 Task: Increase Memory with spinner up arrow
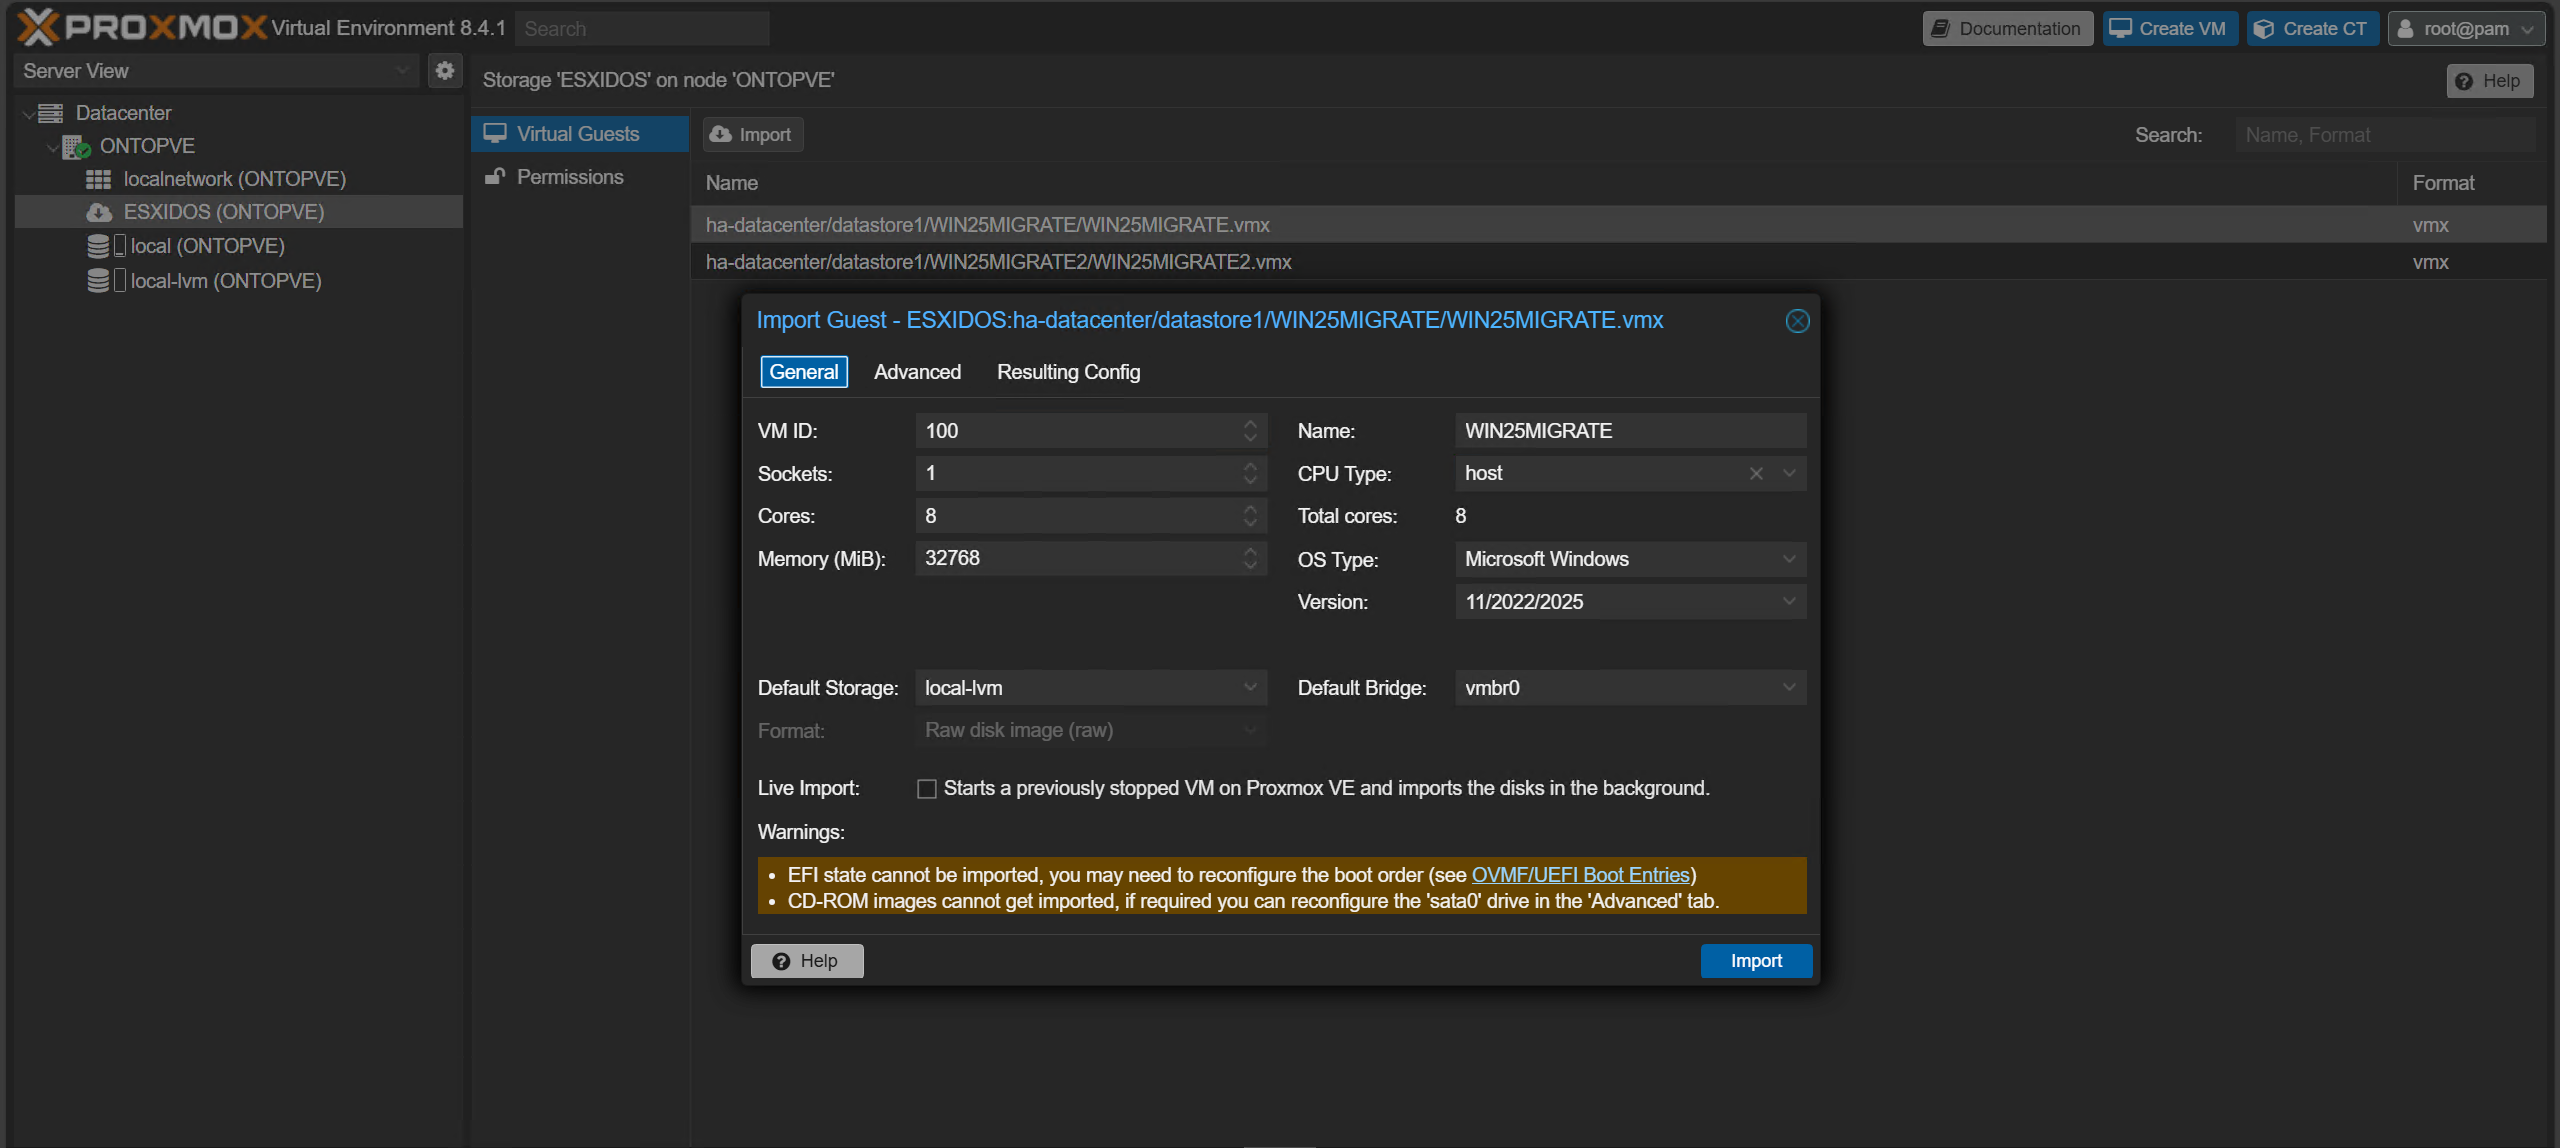click(x=1250, y=550)
